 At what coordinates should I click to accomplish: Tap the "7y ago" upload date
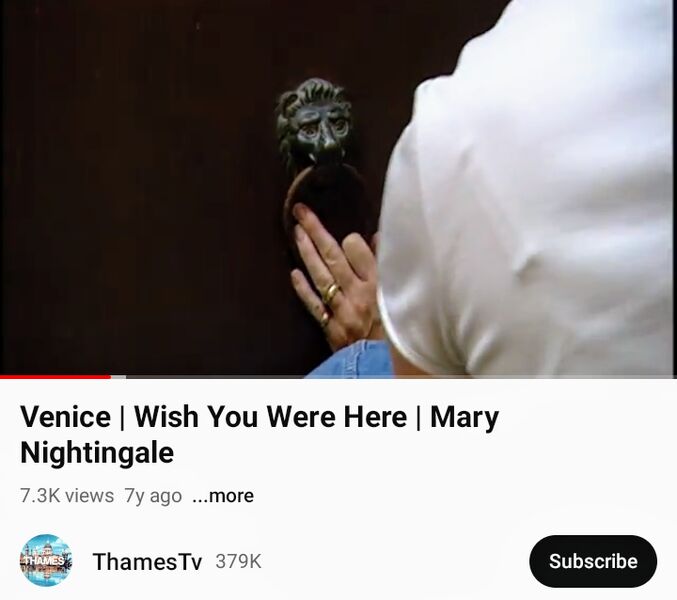(153, 496)
